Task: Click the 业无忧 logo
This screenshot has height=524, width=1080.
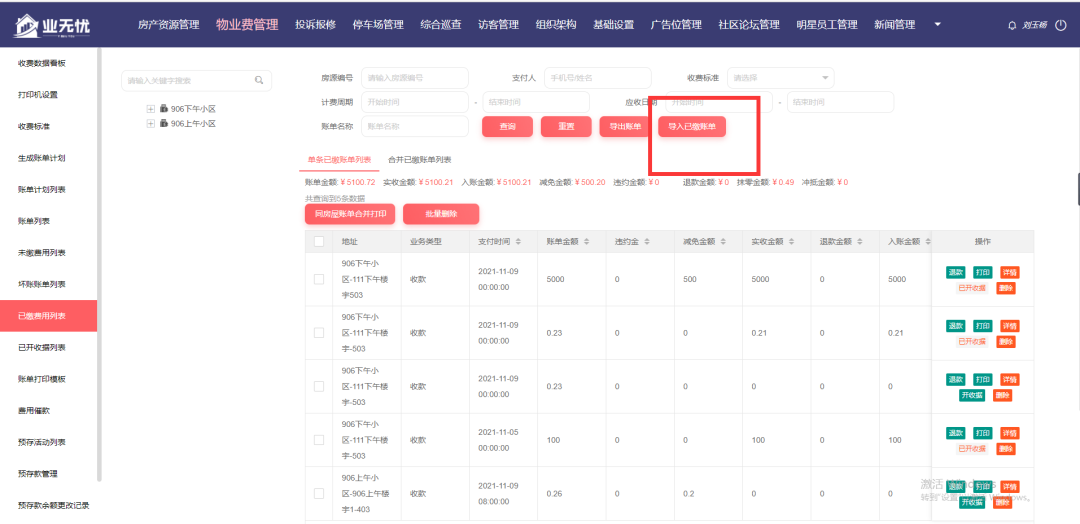Action: pos(52,25)
